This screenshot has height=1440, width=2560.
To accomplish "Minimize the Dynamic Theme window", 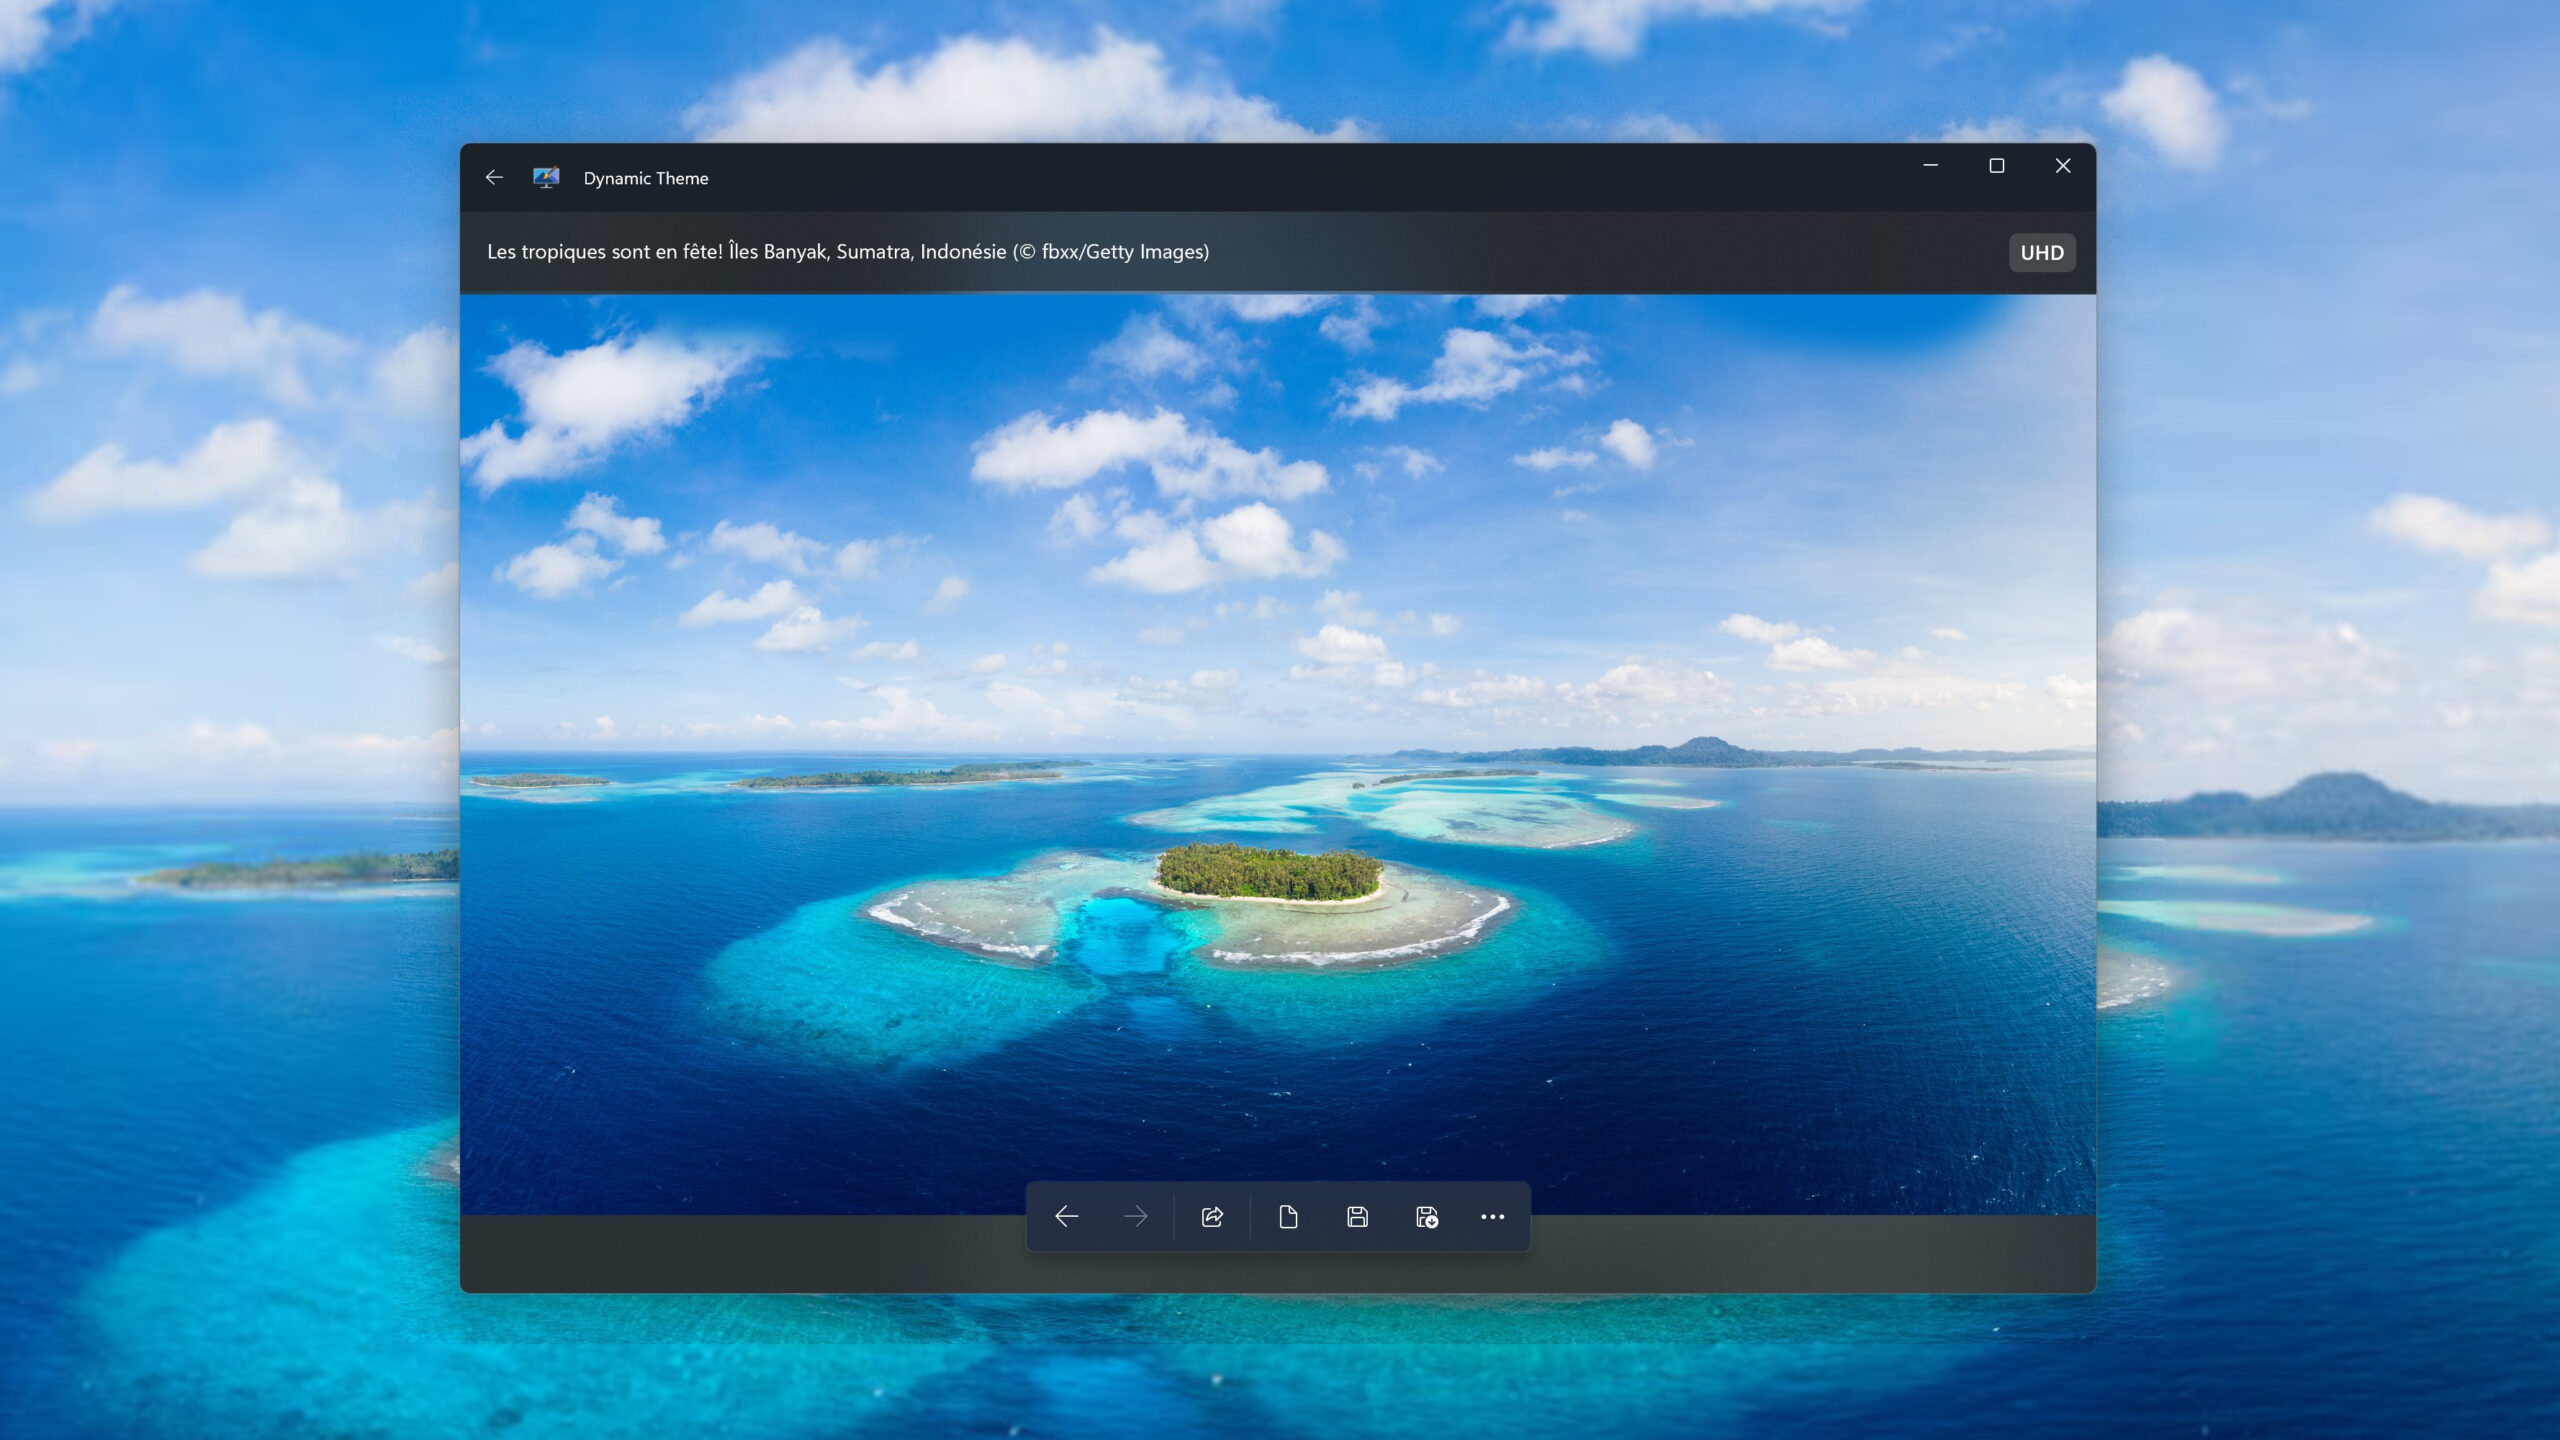I will [1931, 166].
